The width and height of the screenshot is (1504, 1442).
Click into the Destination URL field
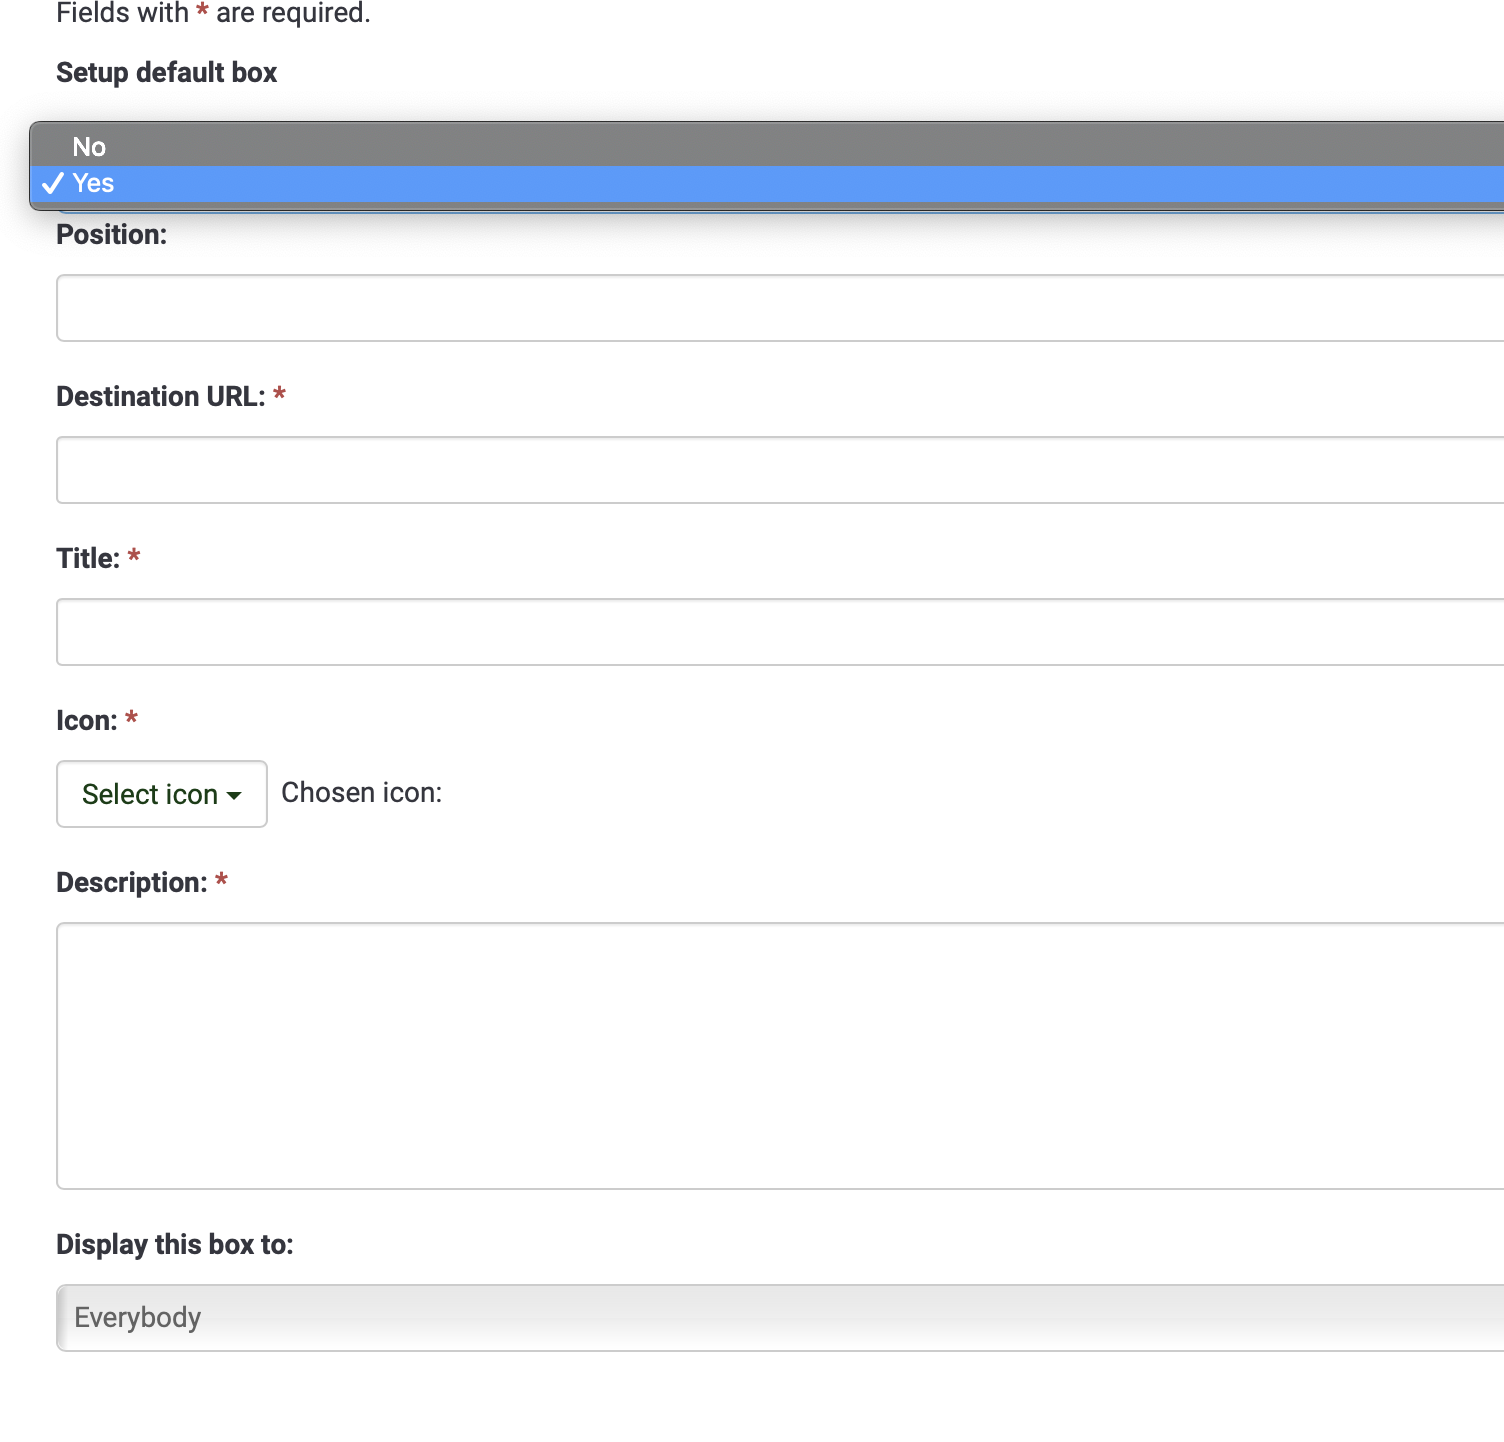coord(780,470)
